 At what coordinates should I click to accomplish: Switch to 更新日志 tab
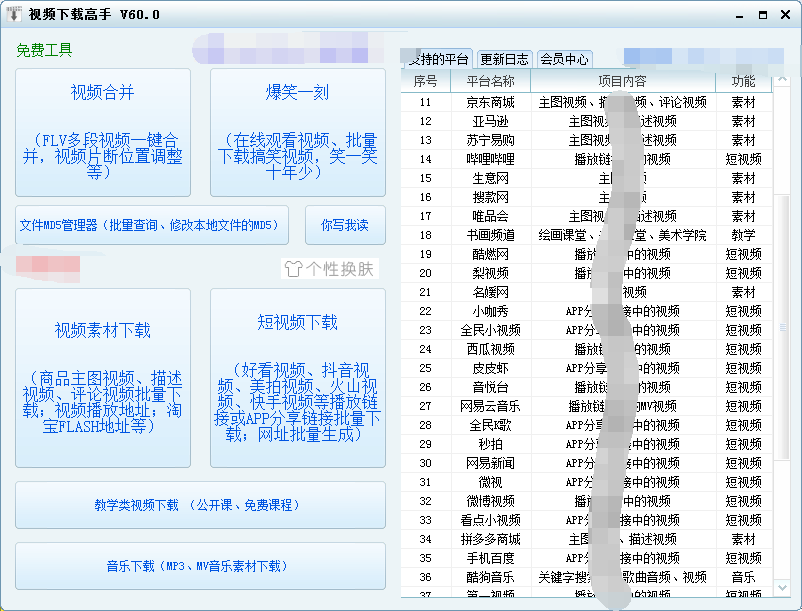tap(504, 59)
